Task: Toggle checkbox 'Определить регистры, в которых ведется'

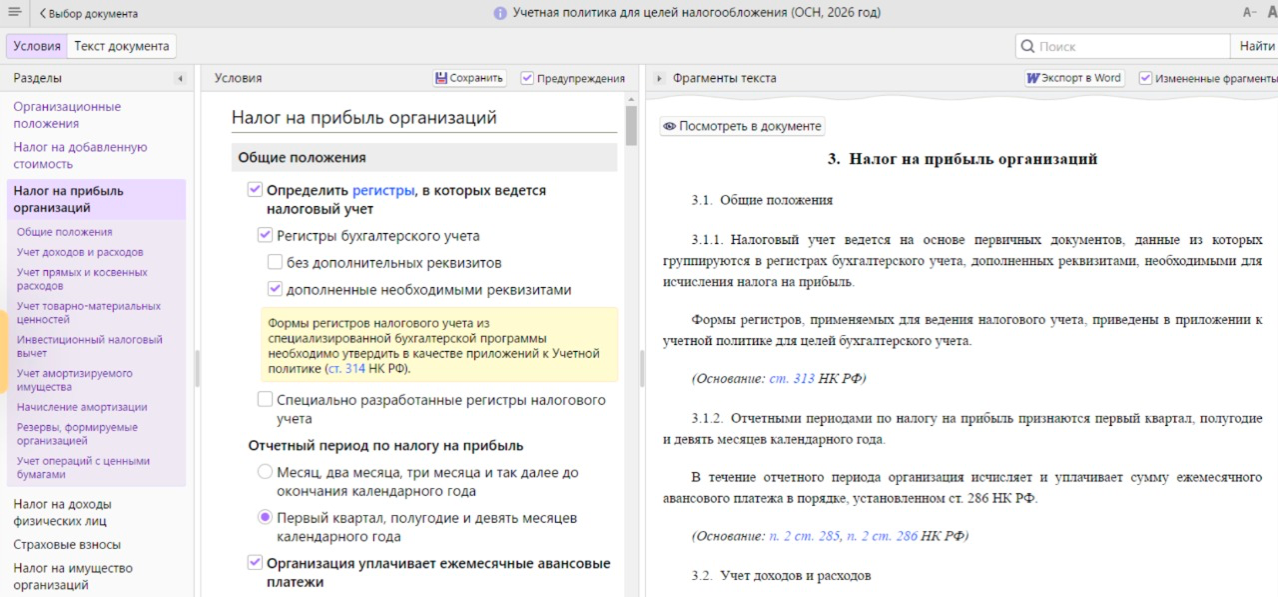Action: pyautogui.click(x=254, y=190)
